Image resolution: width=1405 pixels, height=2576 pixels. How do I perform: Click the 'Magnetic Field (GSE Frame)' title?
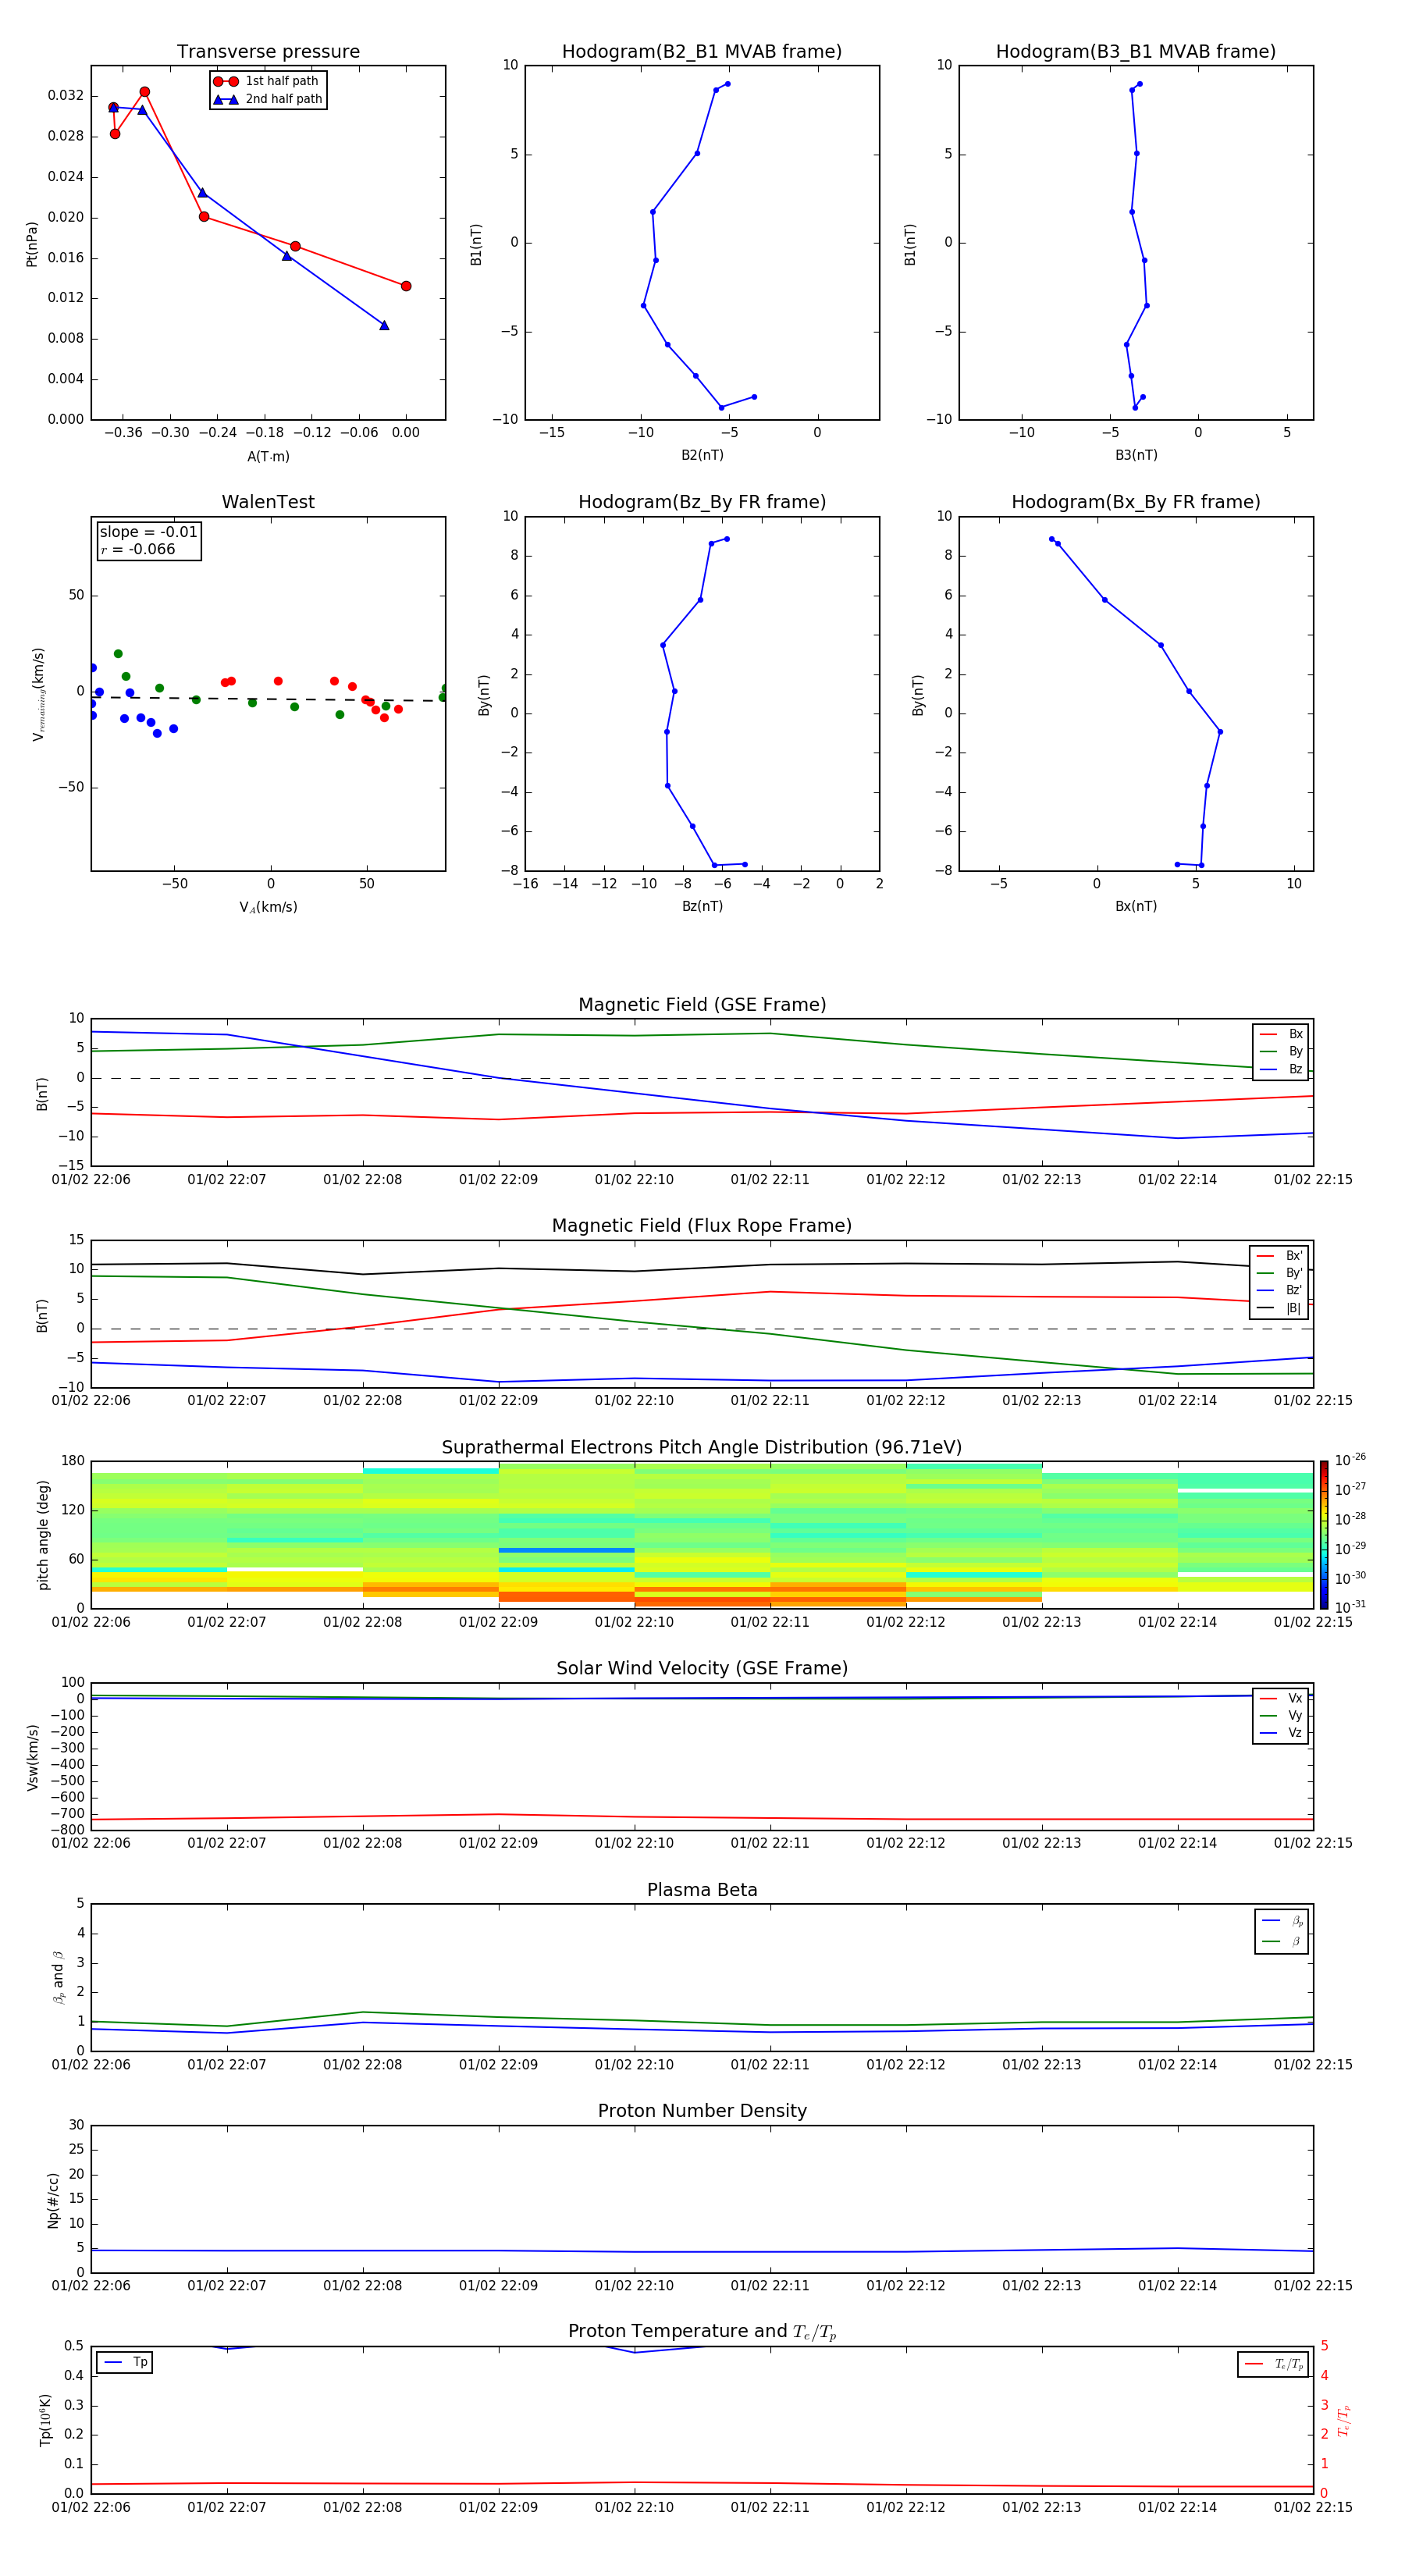(702, 1005)
